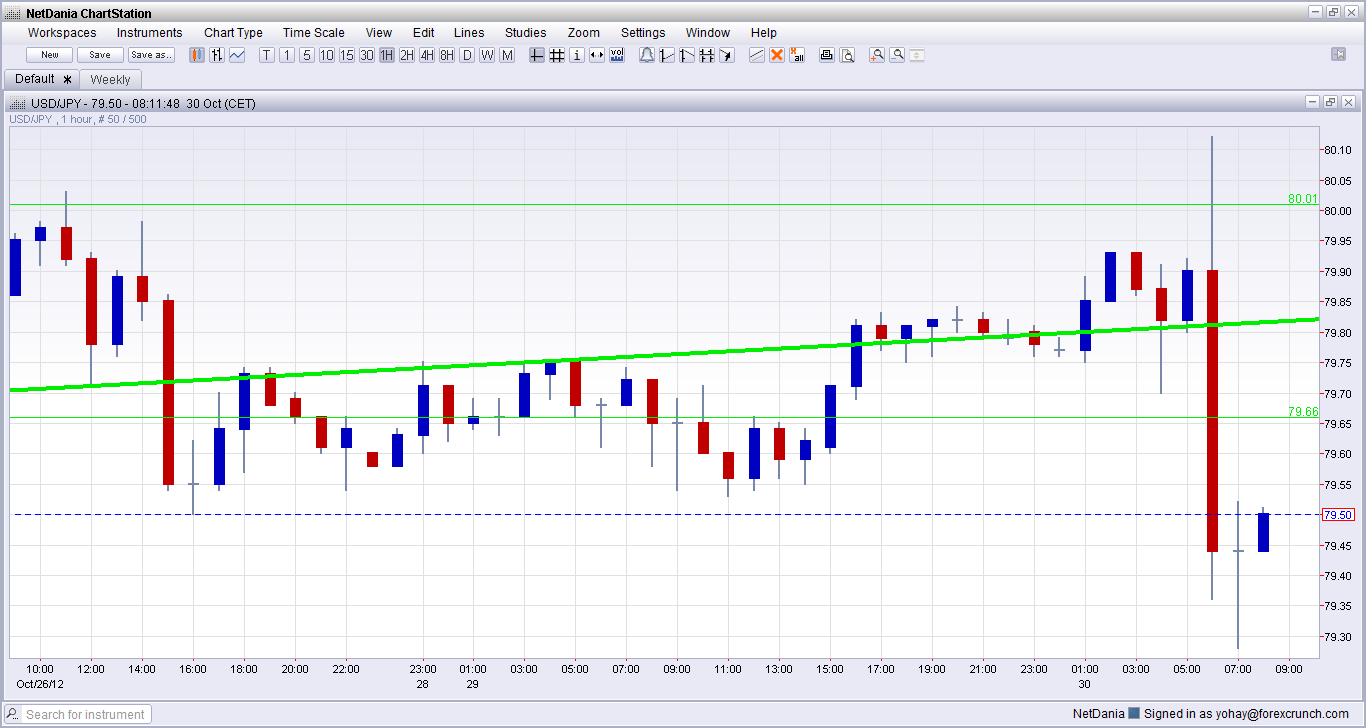Switch to the OHLC bar chart icon
The height and width of the screenshot is (728, 1366).
pos(217,55)
